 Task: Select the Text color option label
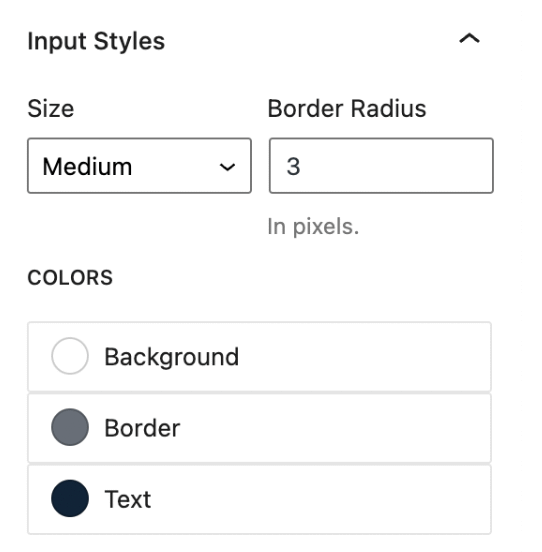tap(128, 499)
